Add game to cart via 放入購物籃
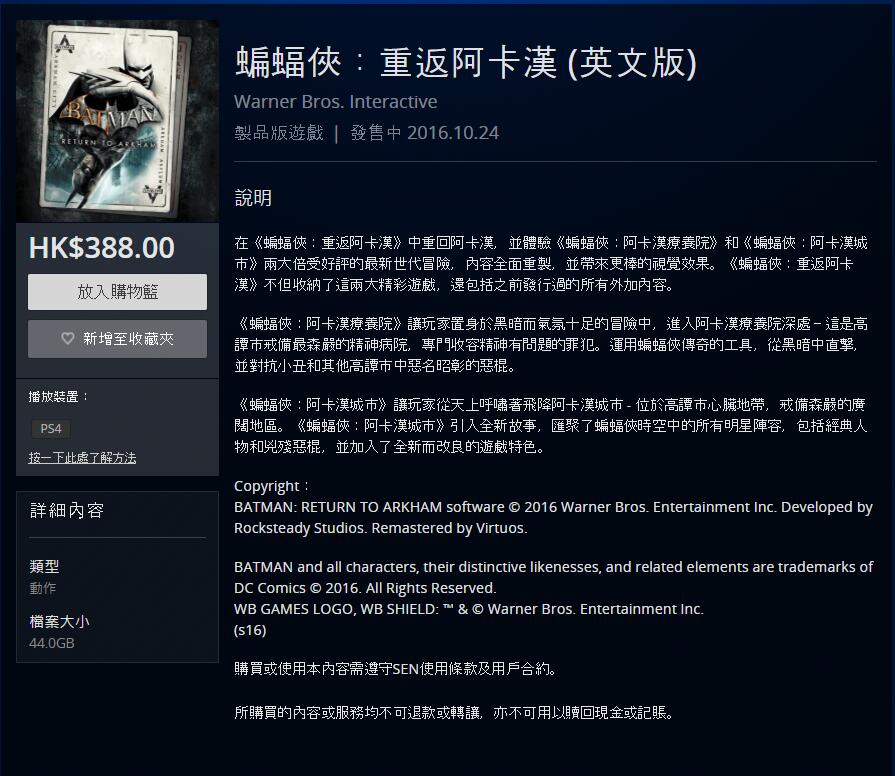The width and height of the screenshot is (895, 776). [x=118, y=292]
